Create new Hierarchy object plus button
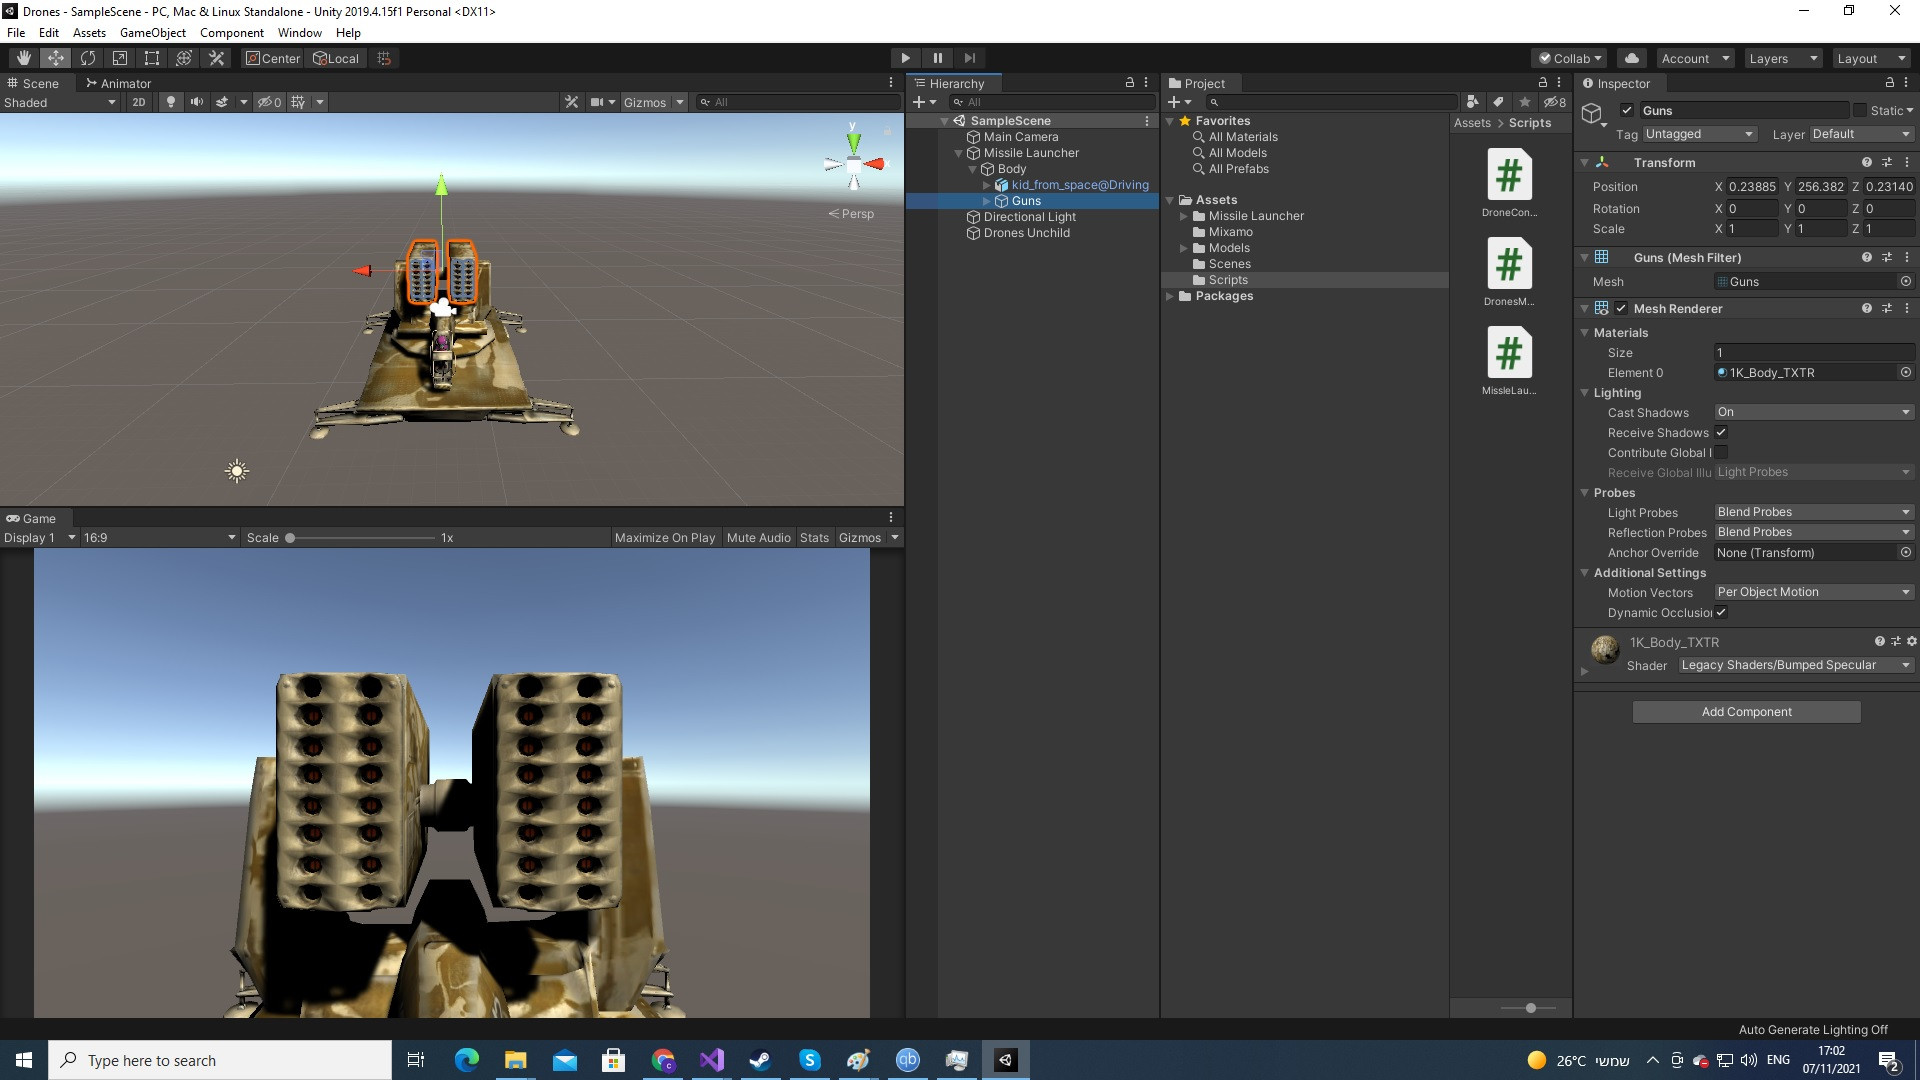 pyautogui.click(x=924, y=102)
